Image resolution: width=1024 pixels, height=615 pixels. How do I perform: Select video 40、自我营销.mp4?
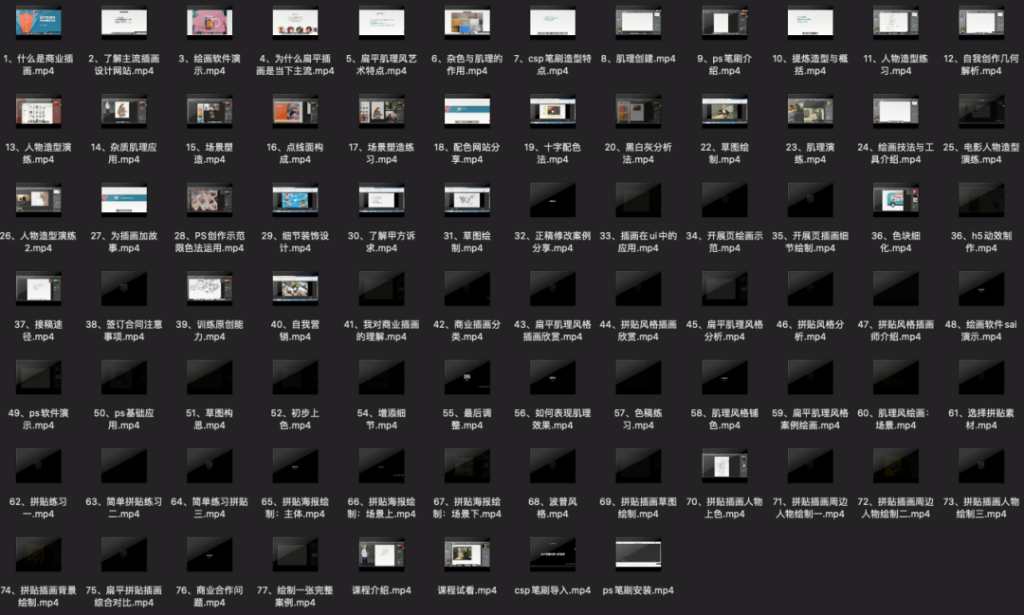pyautogui.click(x=295, y=288)
